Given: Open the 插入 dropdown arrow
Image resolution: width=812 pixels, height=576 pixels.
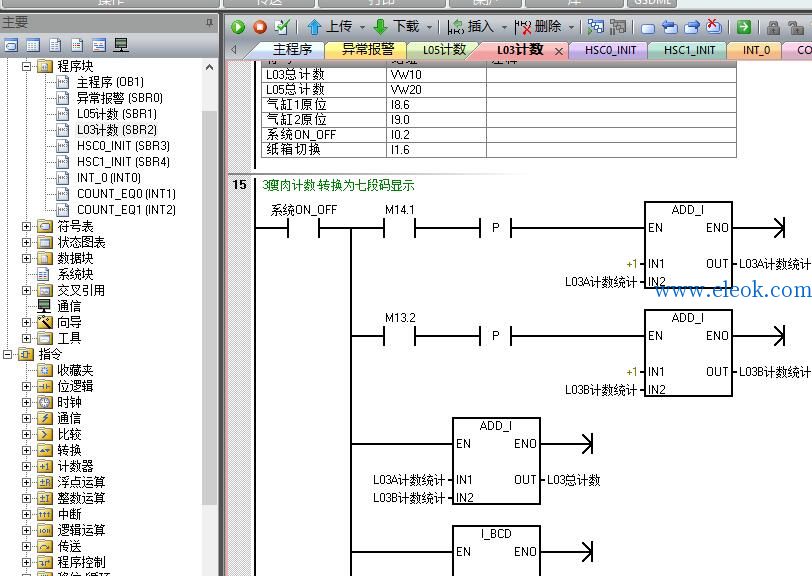Looking at the screenshot, I should pyautogui.click(x=504, y=27).
